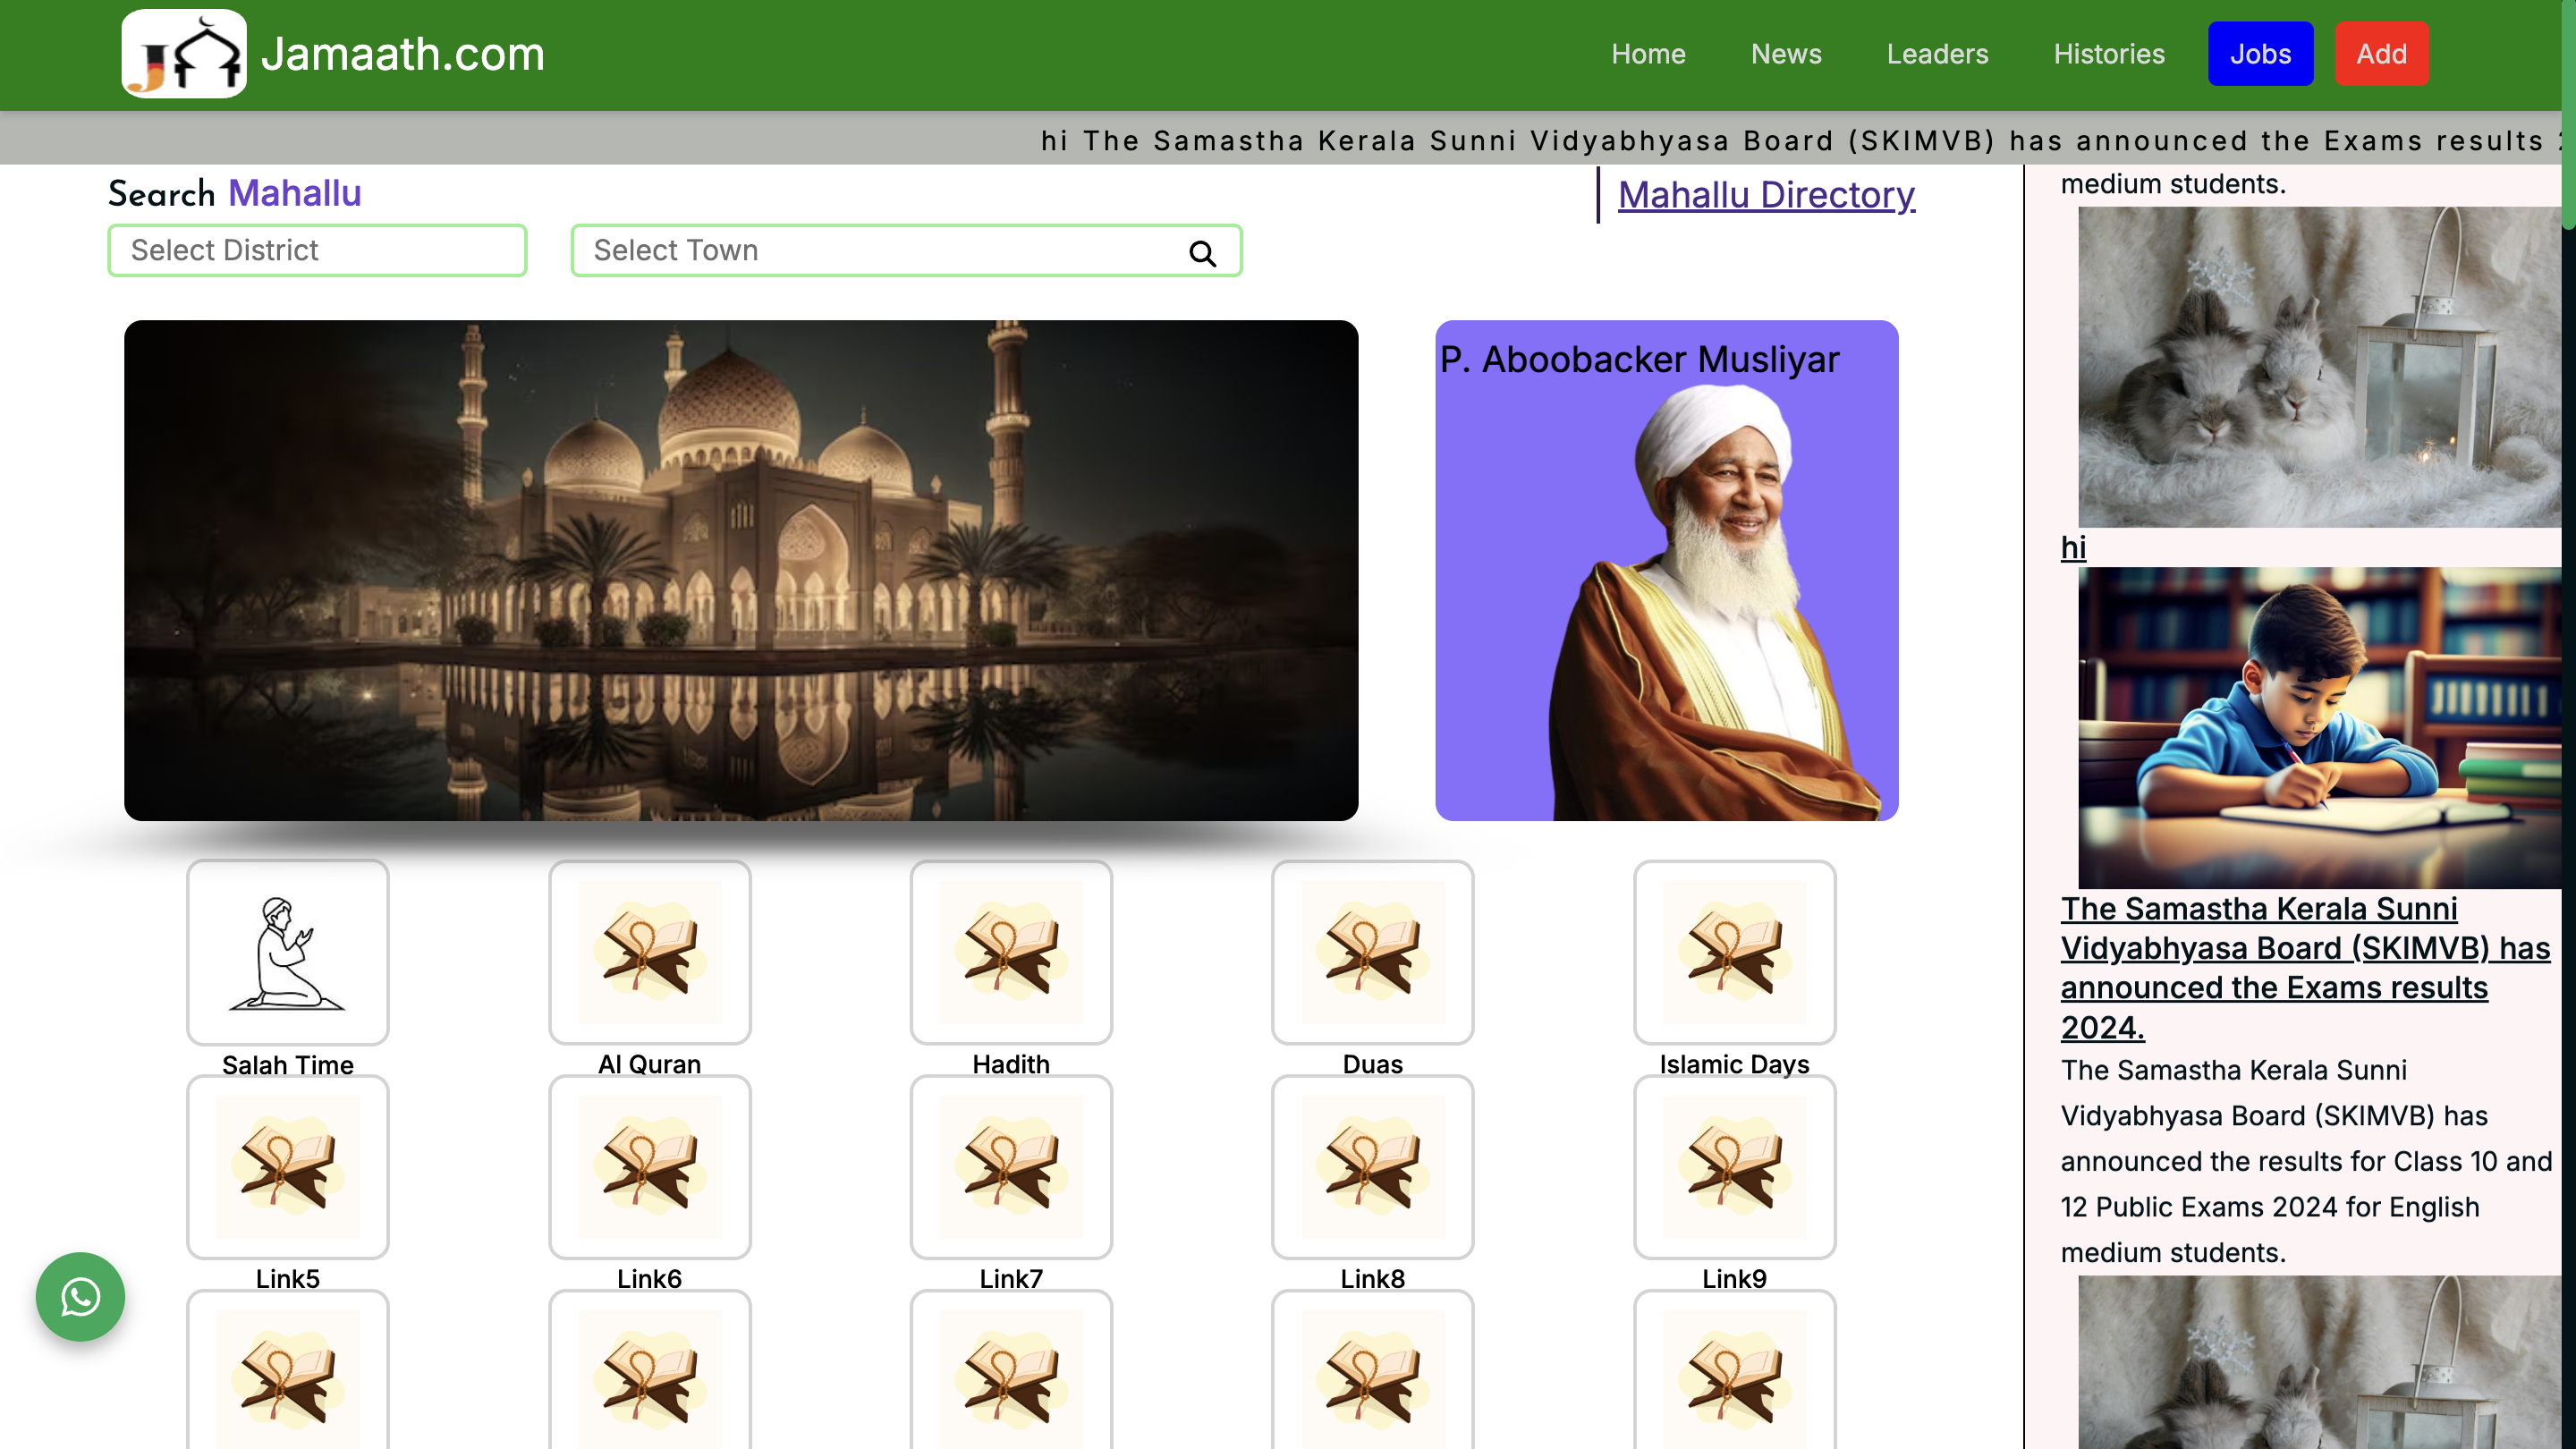The image size is (2576, 1449).
Task: Click the Duas icon
Action: coord(1372,952)
